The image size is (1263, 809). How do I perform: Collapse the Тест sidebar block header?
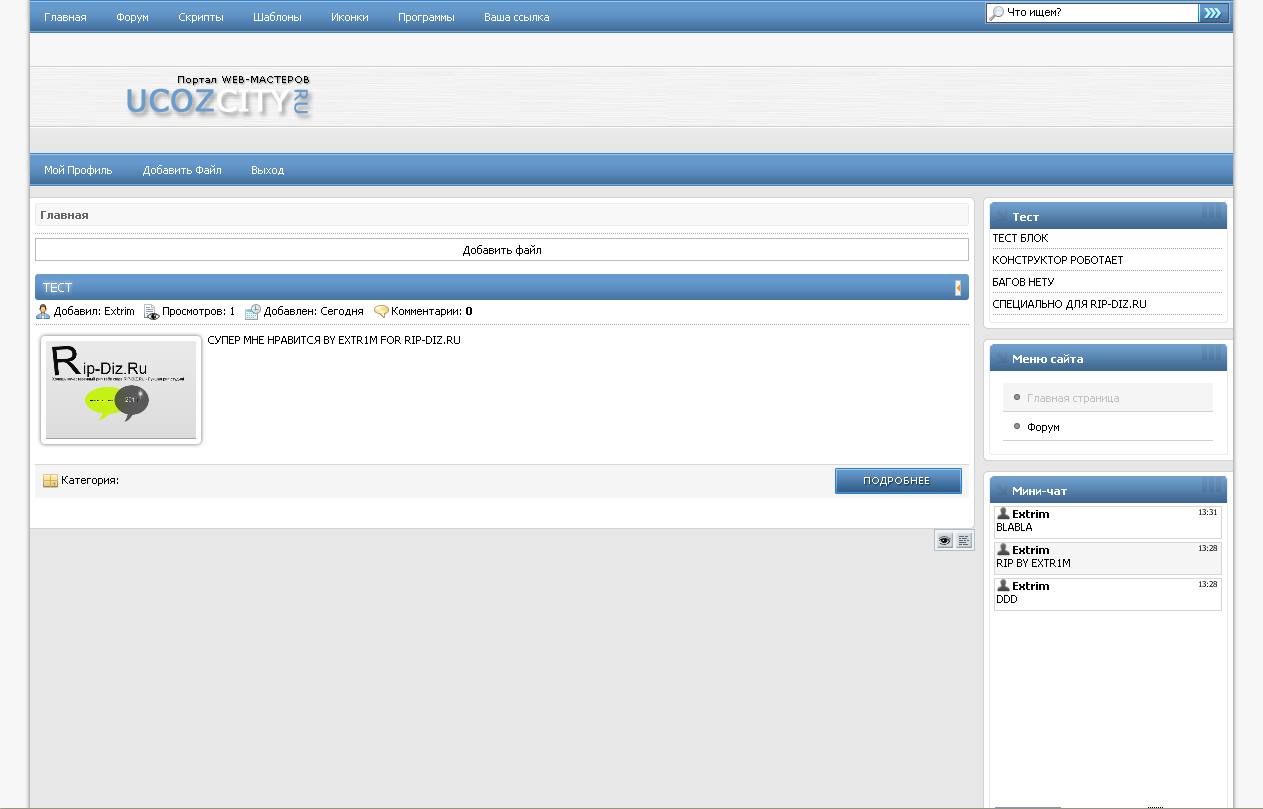pos(1210,213)
